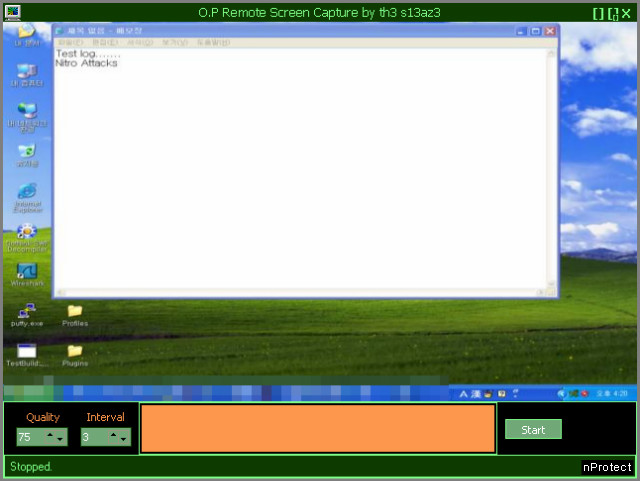Increase the Quality value with up arrow
Image resolution: width=640 pixels, height=481 pixels.
51,434
